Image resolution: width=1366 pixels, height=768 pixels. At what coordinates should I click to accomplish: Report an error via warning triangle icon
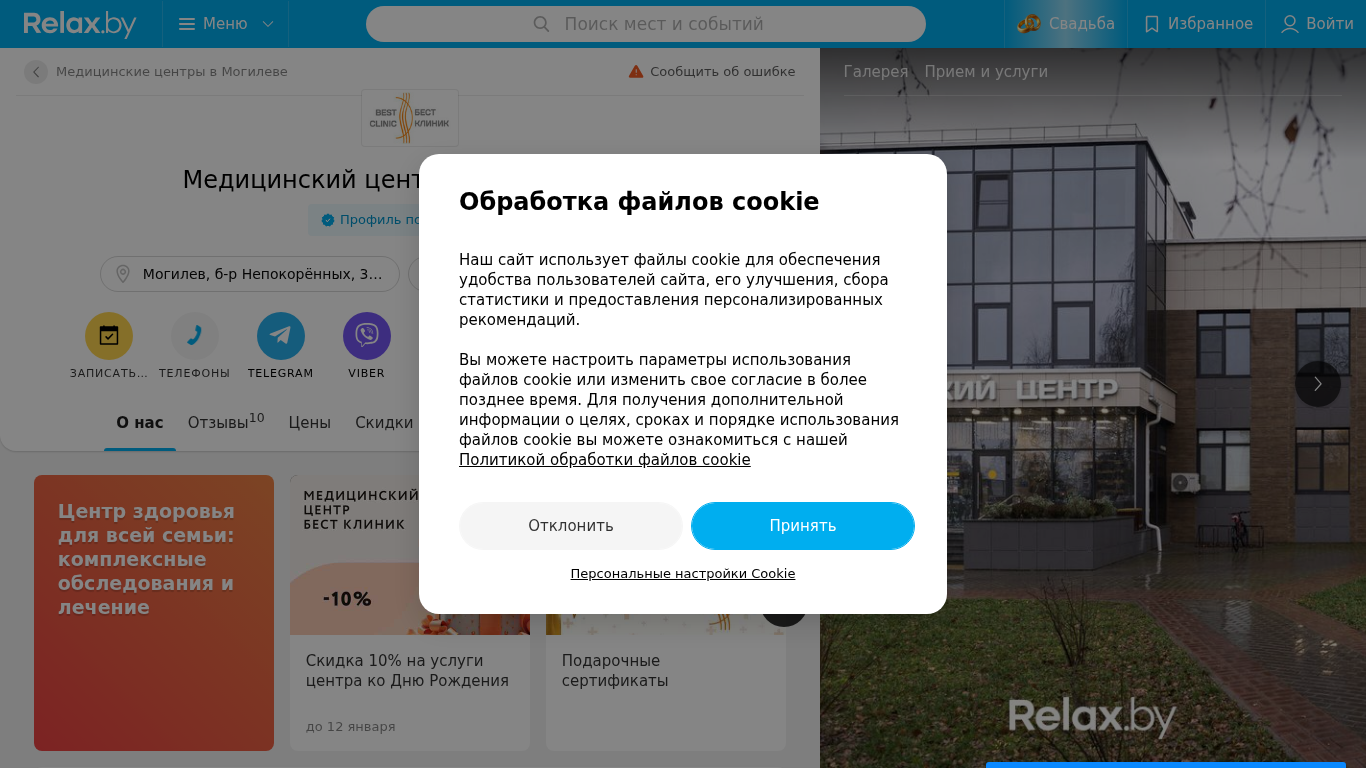click(x=636, y=72)
